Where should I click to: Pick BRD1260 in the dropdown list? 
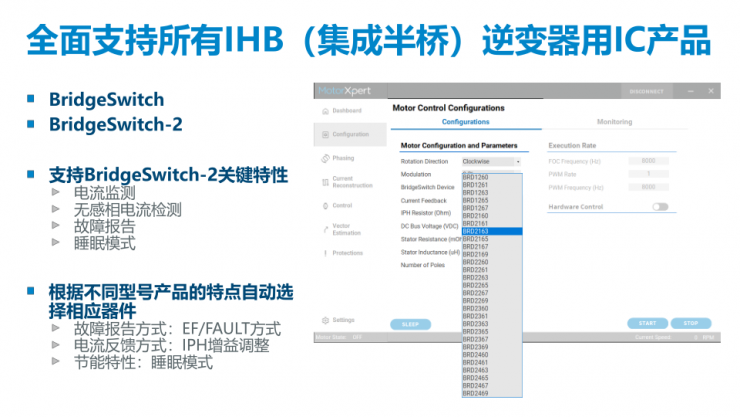[491, 177]
